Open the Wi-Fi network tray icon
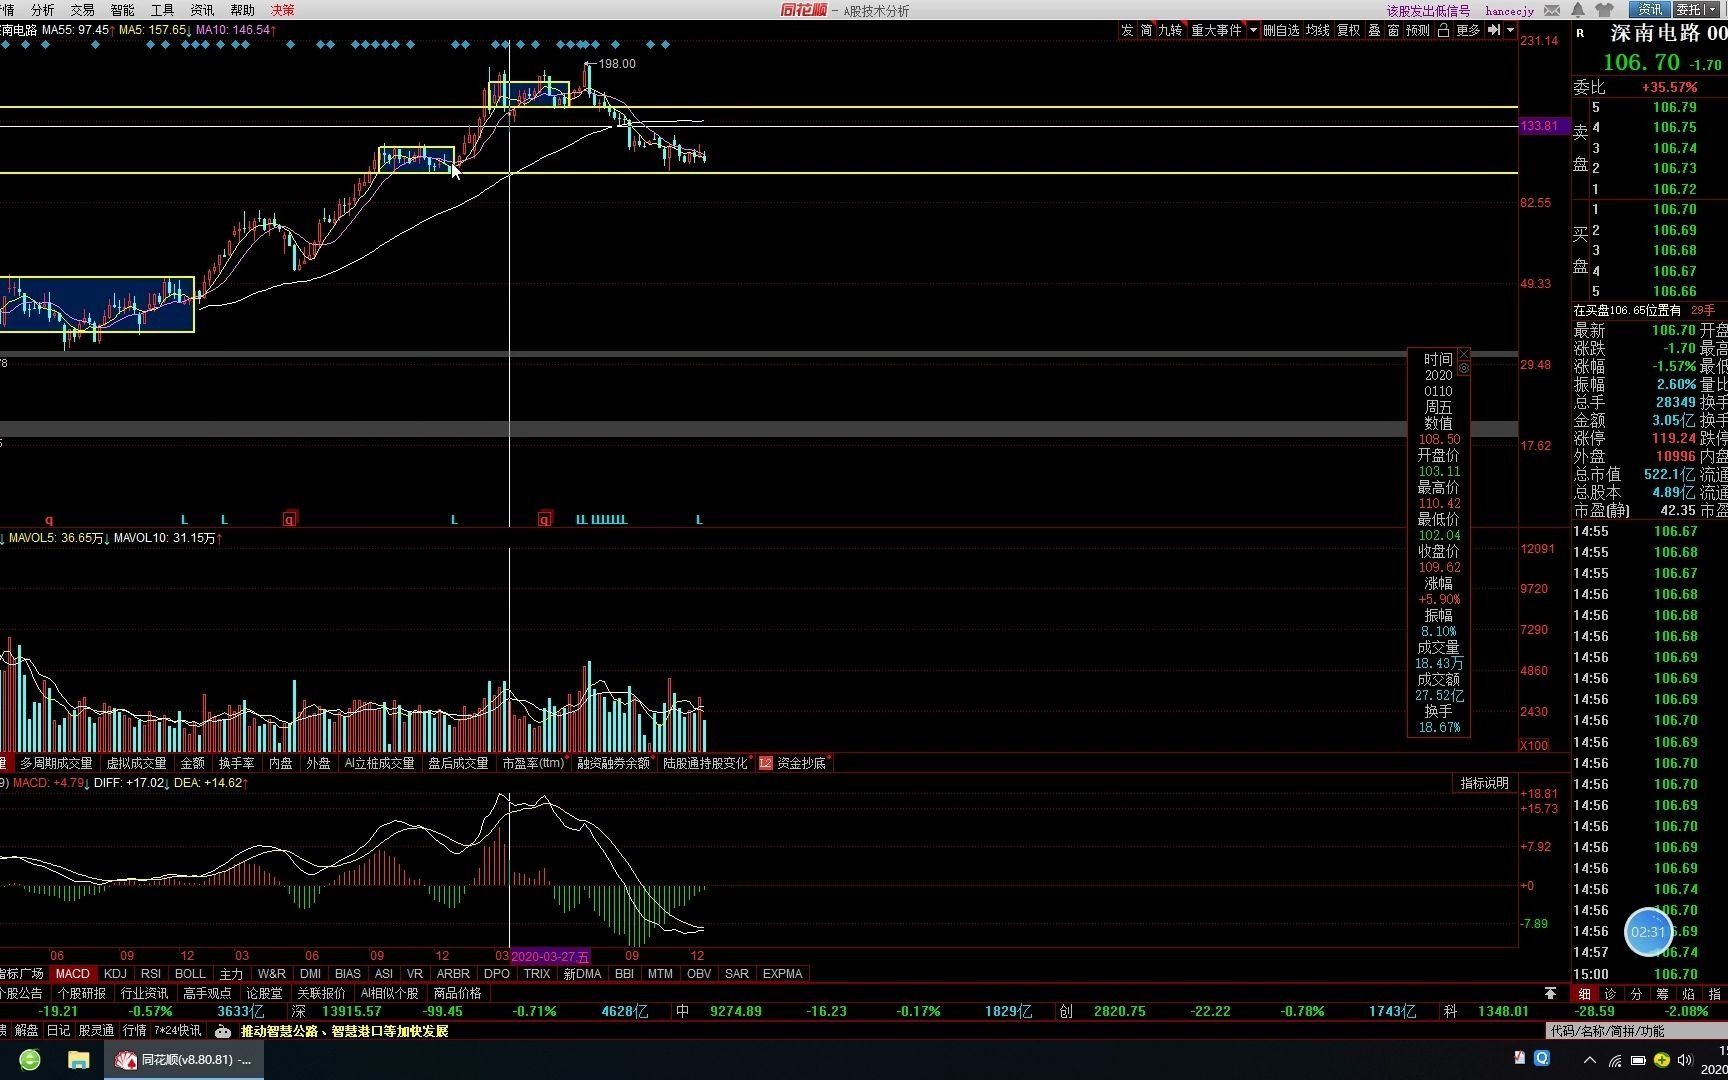The width and height of the screenshot is (1728, 1080). tap(1615, 1060)
